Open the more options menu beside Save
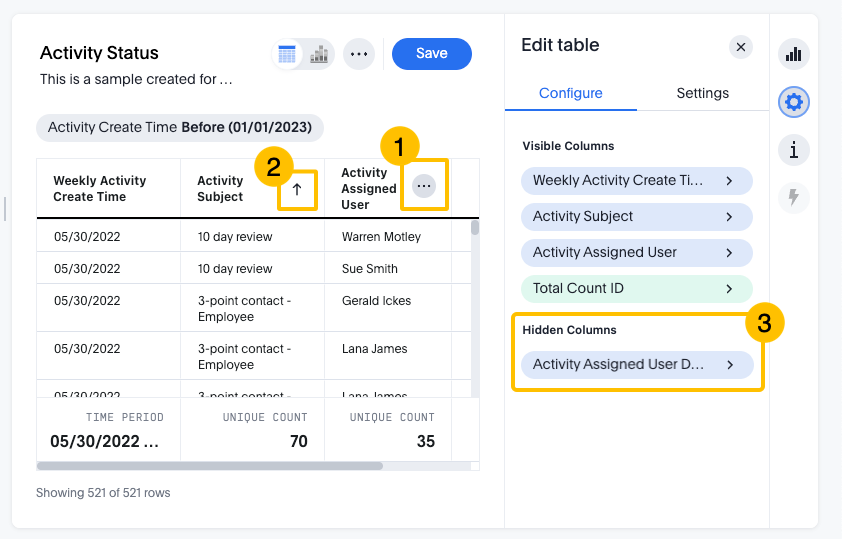Image resolution: width=842 pixels, height=539 pixels. [x=359, y=54]
